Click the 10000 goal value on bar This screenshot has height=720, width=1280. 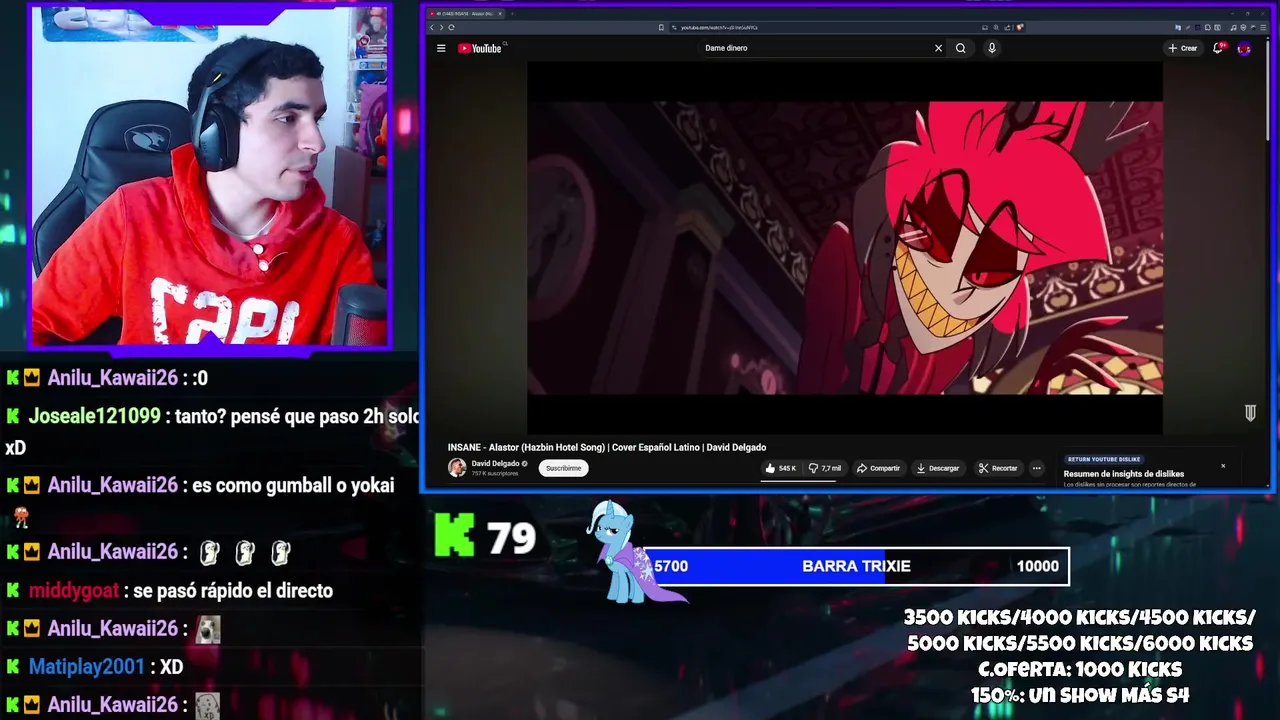tap(1037, 566)
